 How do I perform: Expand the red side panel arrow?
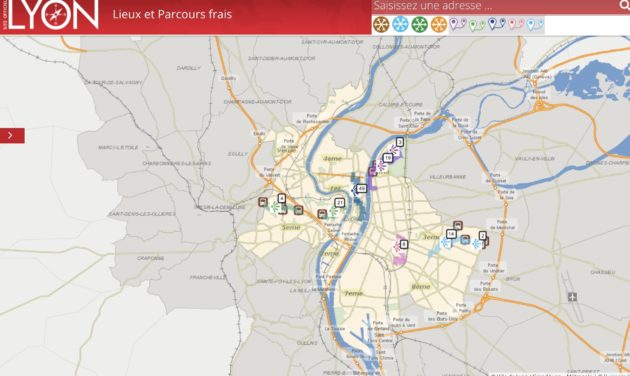[x=12, y=136]
